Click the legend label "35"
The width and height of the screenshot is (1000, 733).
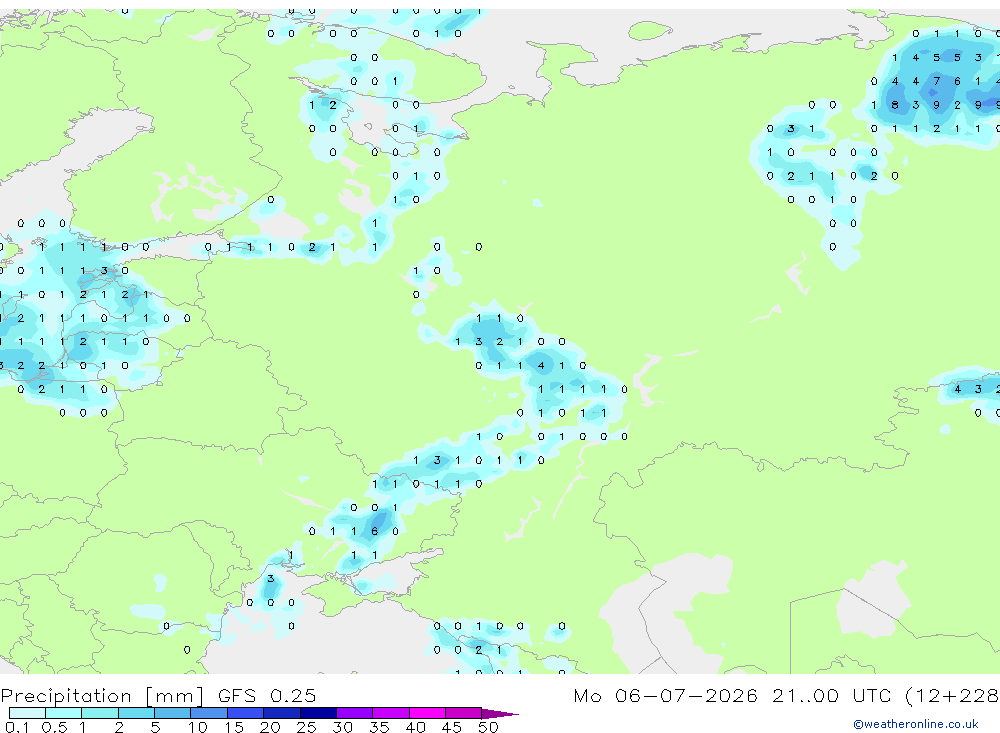click(x=379, y=727)
